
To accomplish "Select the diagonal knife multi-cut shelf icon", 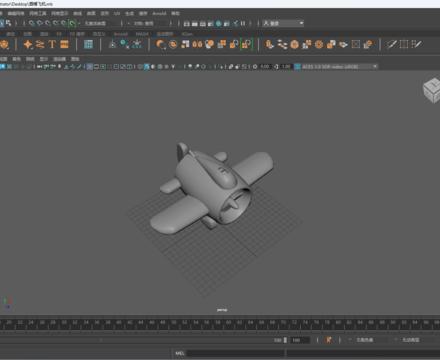I will pyautogui.click(x=392, y=44).
